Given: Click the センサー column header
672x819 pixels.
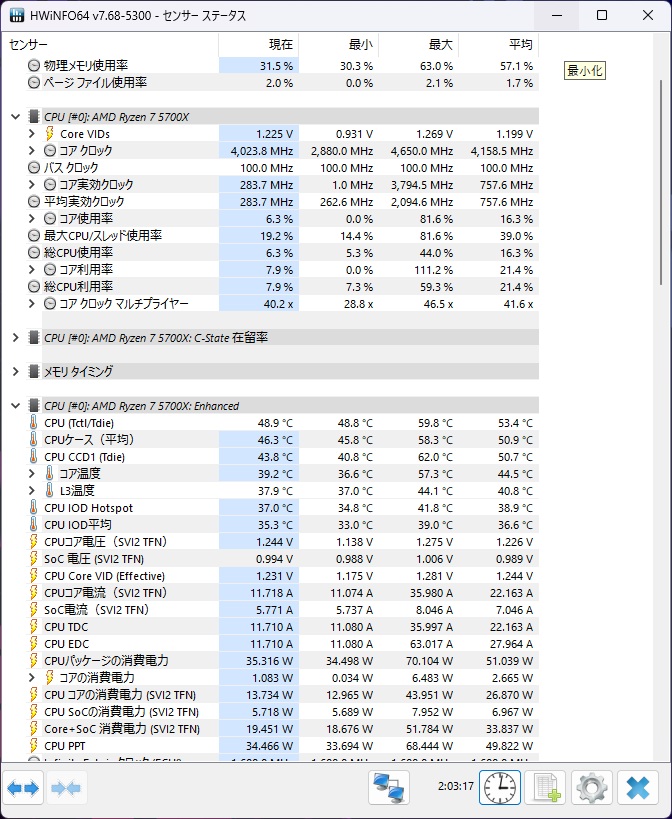Looking at the screenshot, I should click(x=110, y=45).
